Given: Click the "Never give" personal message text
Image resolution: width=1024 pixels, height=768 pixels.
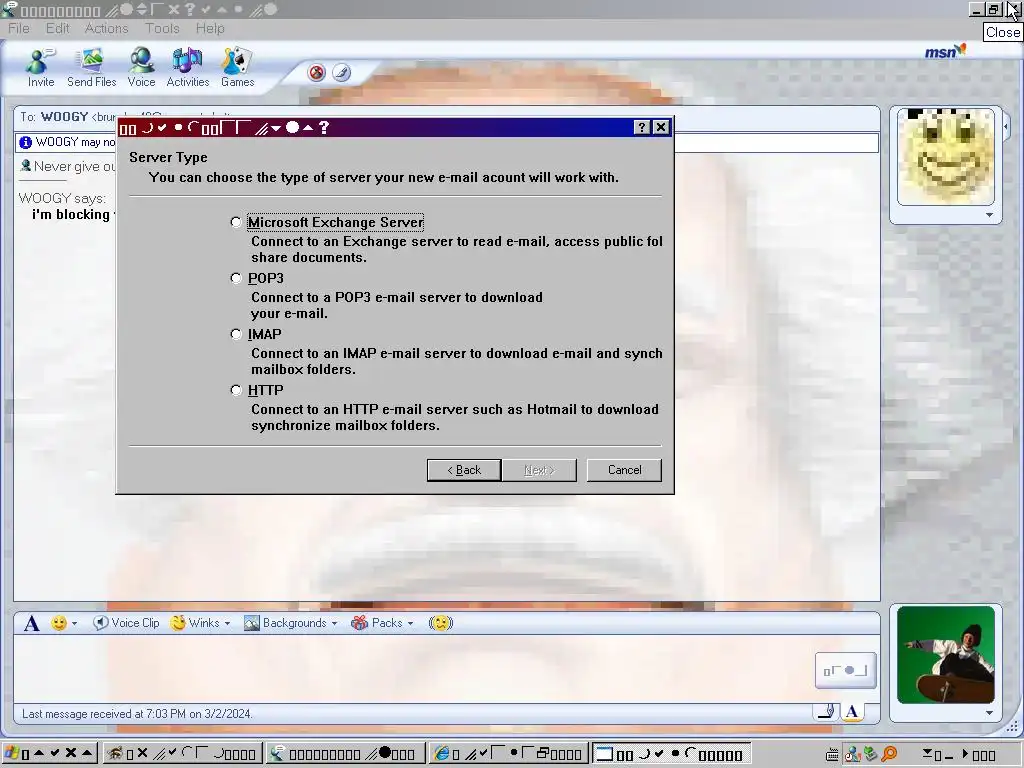Looking at the screenshot, I should 74,167.
